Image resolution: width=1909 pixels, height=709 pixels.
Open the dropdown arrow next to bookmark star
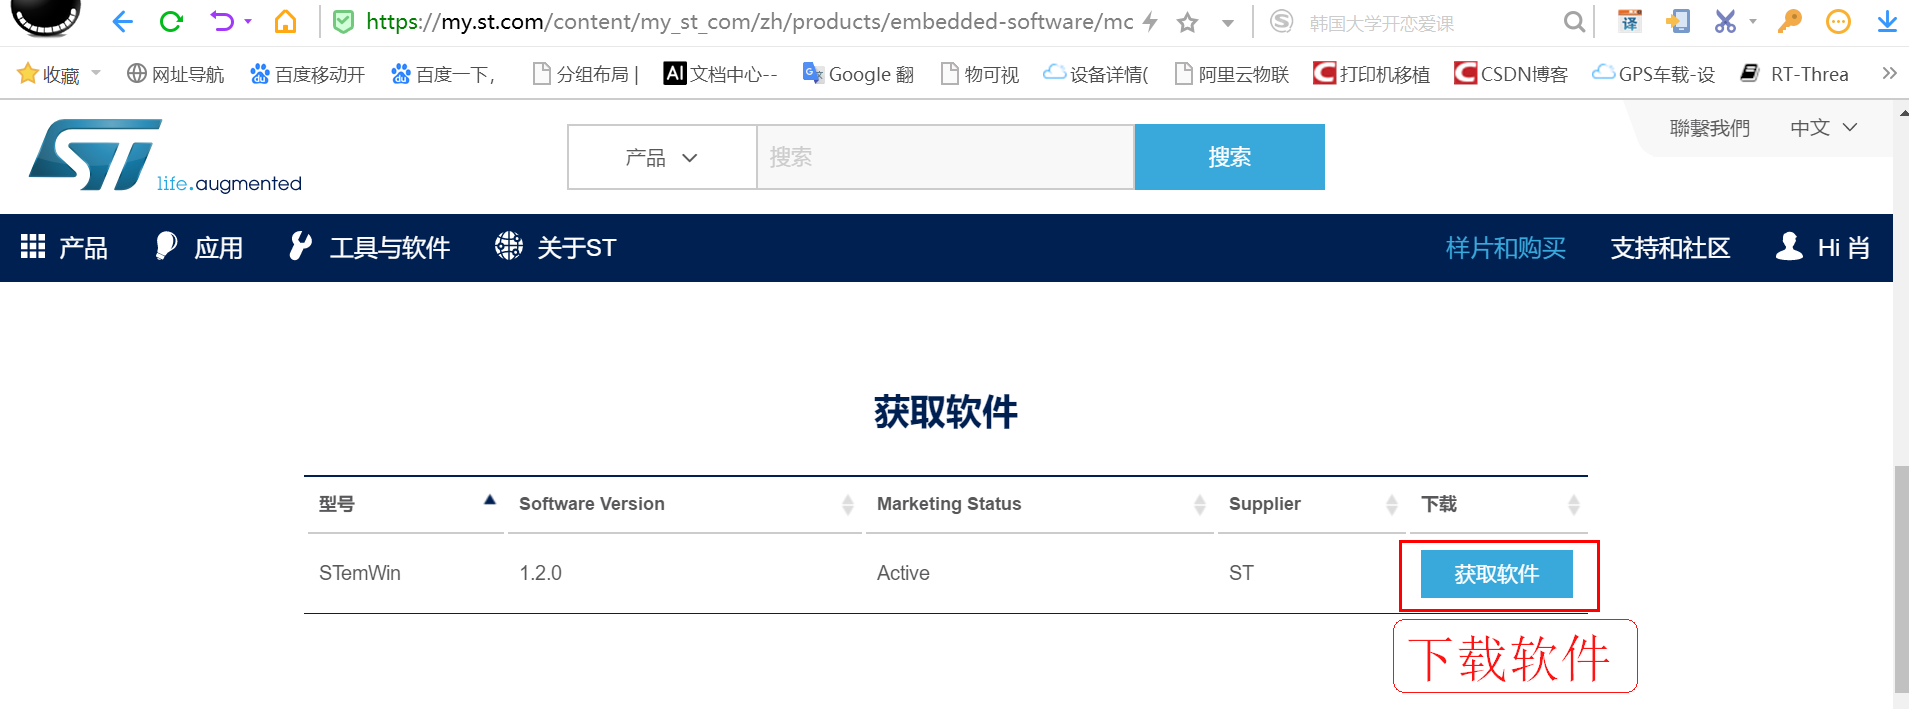[1228, 23]
